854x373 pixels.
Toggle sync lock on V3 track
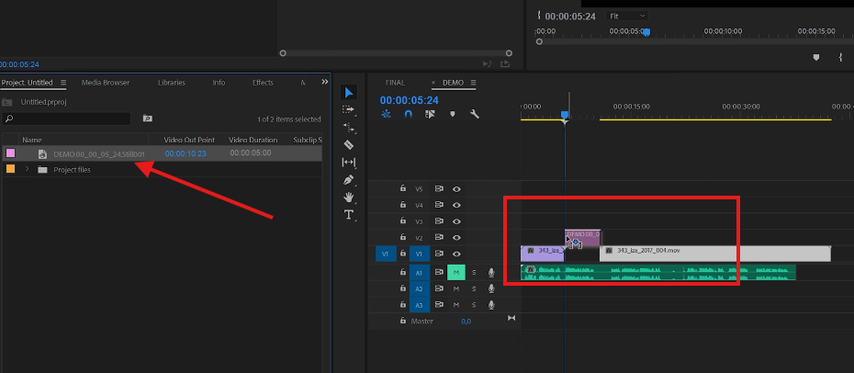(438, 222)
